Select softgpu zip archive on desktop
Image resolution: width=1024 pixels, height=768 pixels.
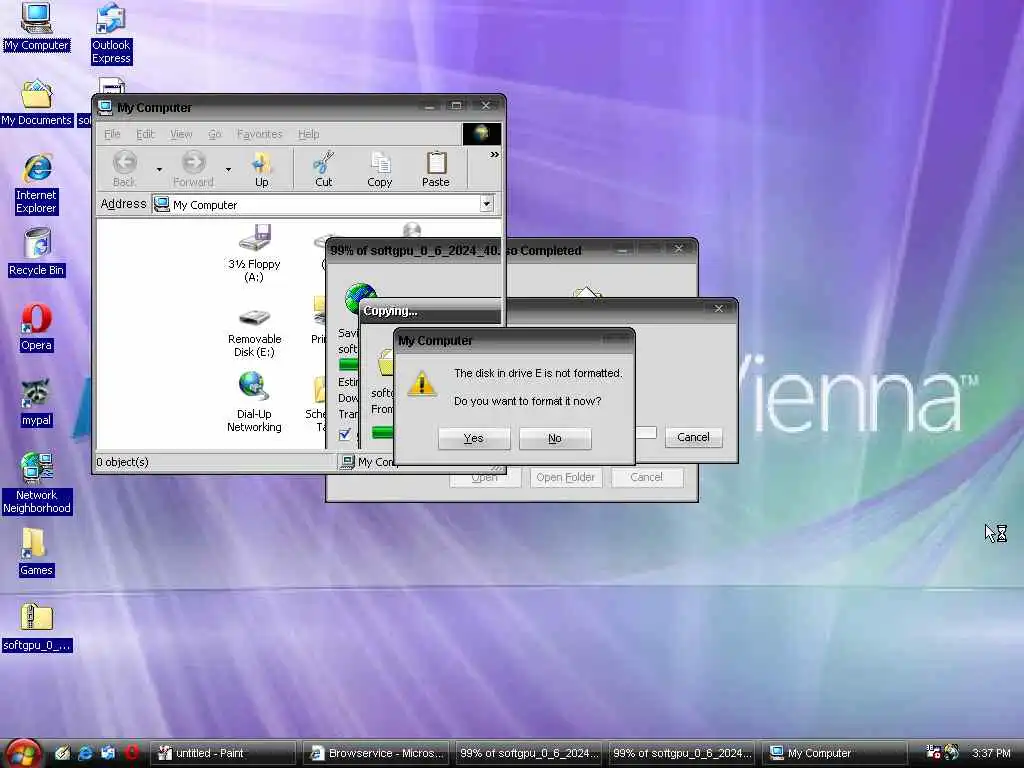37,628
